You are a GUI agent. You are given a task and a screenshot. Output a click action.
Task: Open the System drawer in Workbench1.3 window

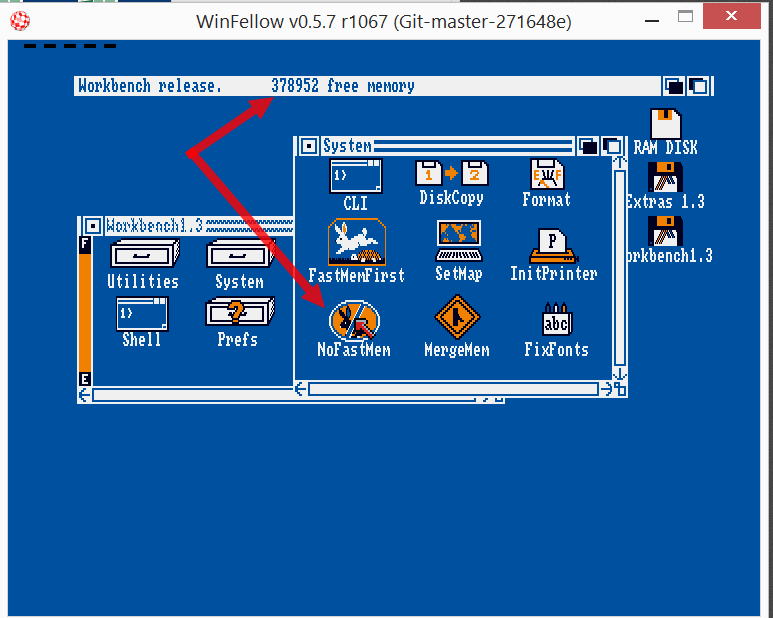tap(240, 253)
